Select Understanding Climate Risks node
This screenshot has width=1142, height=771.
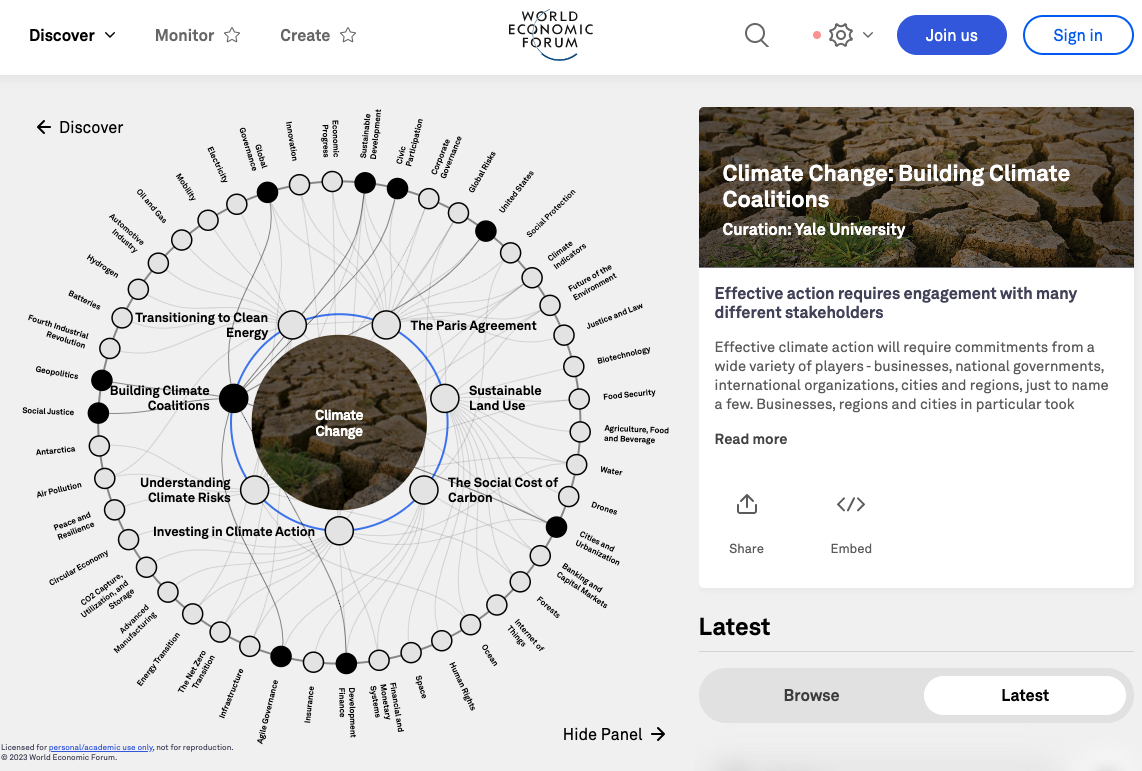click(x=254, y=490)
